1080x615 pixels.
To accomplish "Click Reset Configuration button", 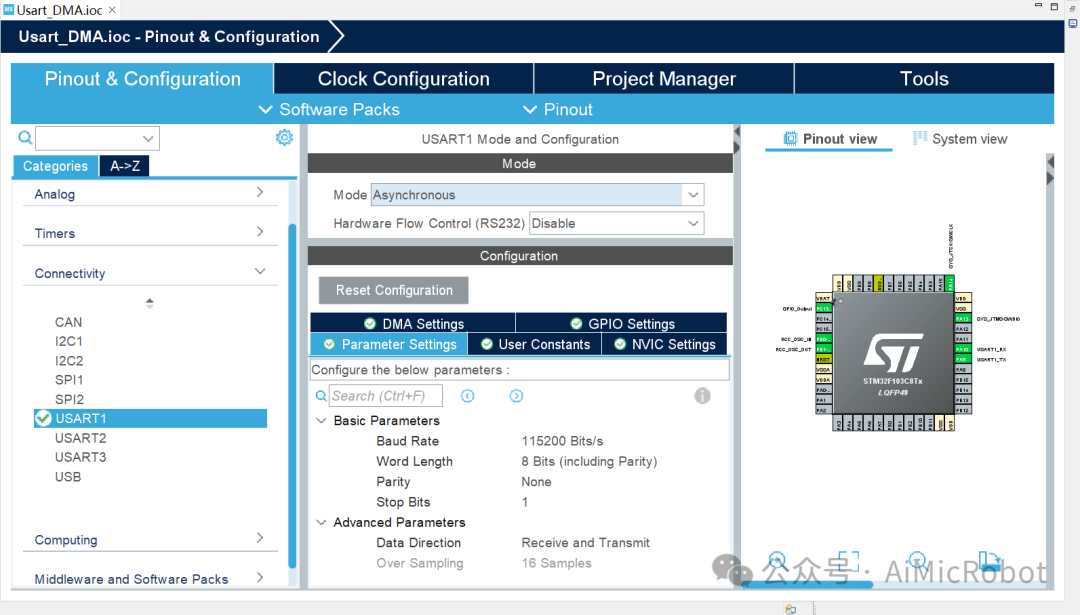I will click(x=394, y=290).
